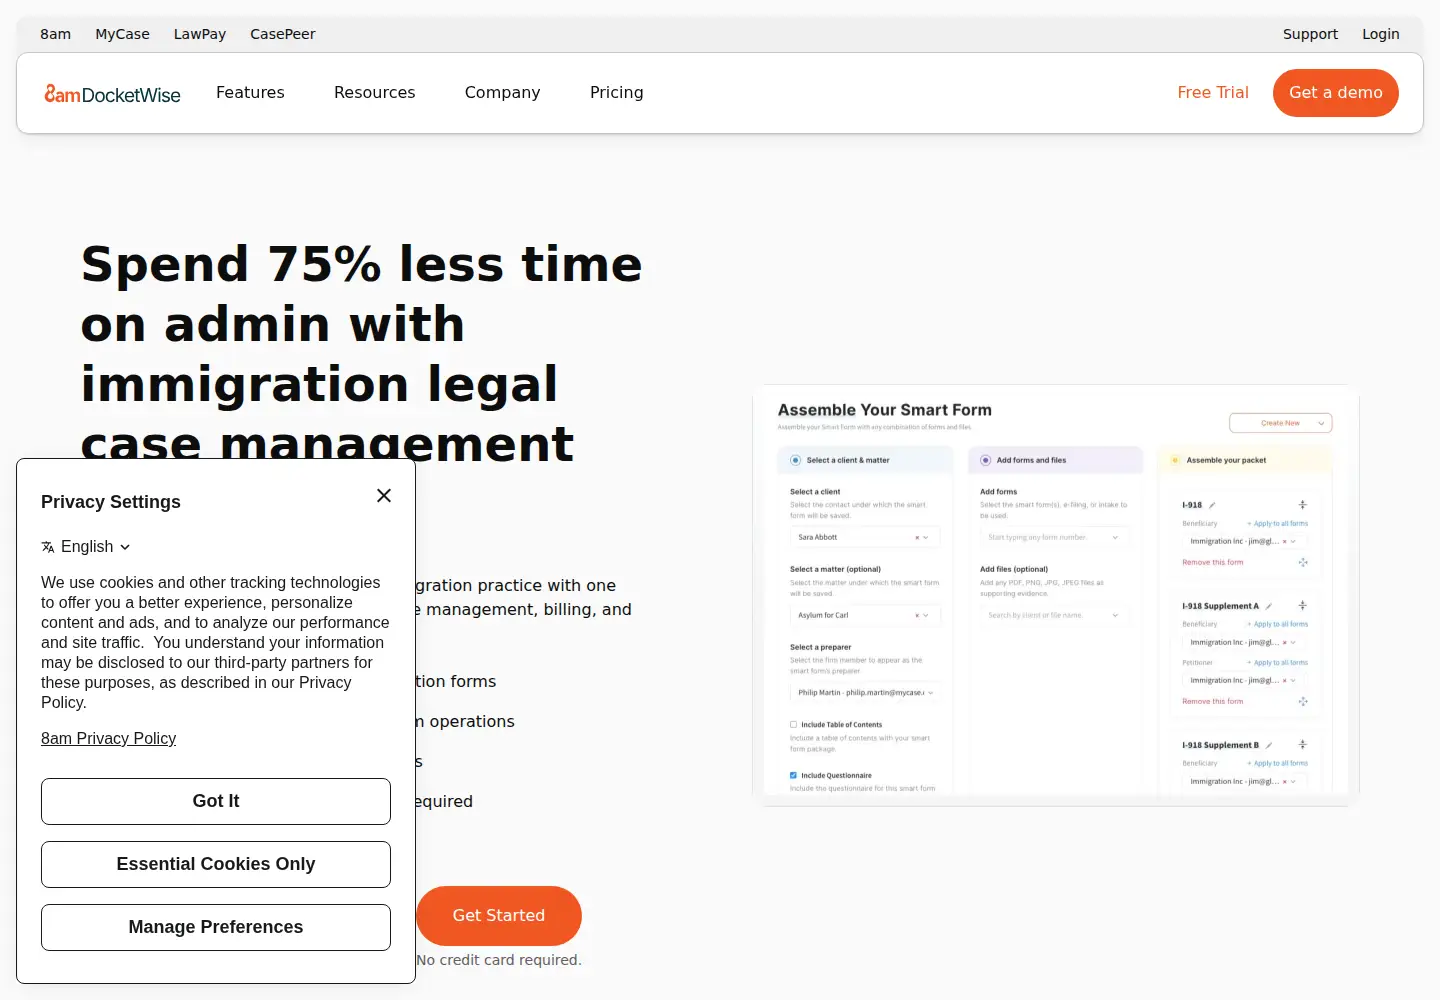Uncheck the Include Questionnaire checkbox
This screenshot has height=1000, width=1440.
point(794,776)
